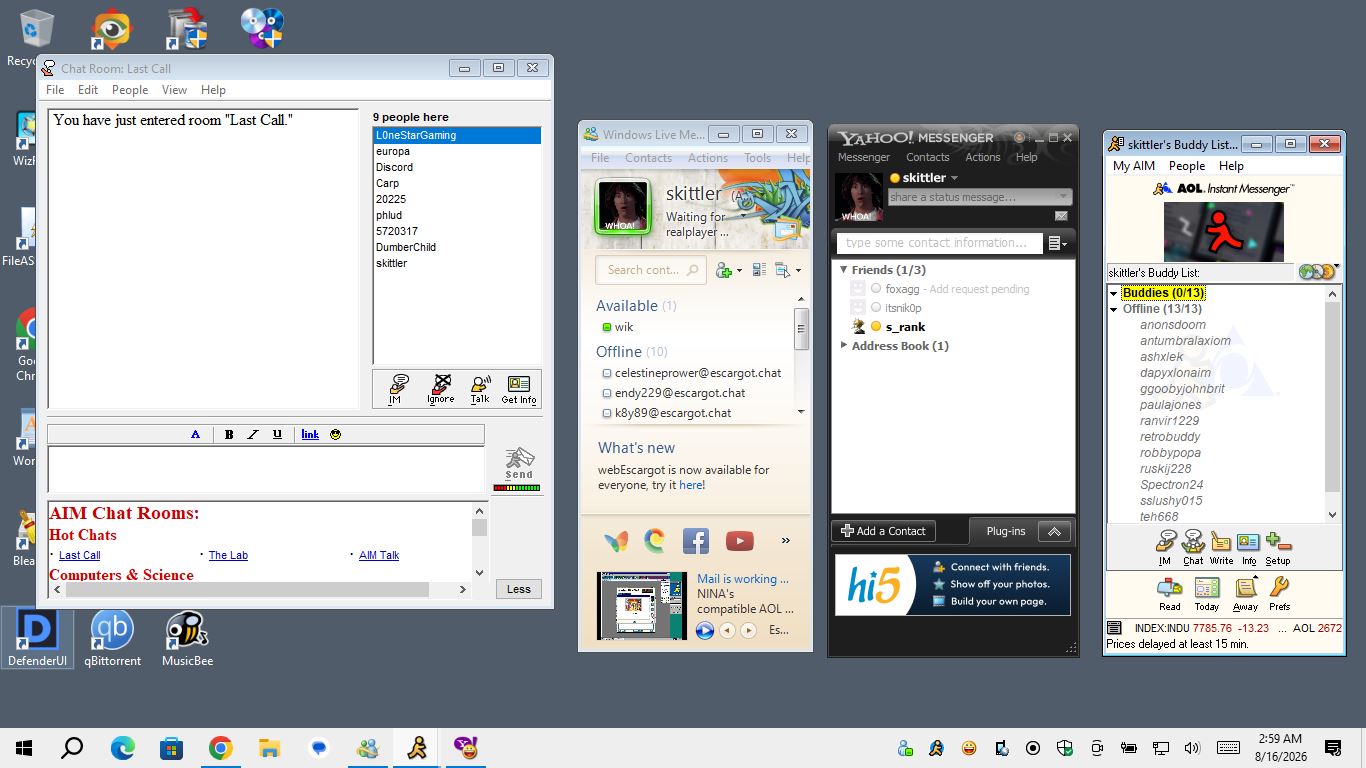Open the File menu in the Chat Room window

click(x=55, y=90)
